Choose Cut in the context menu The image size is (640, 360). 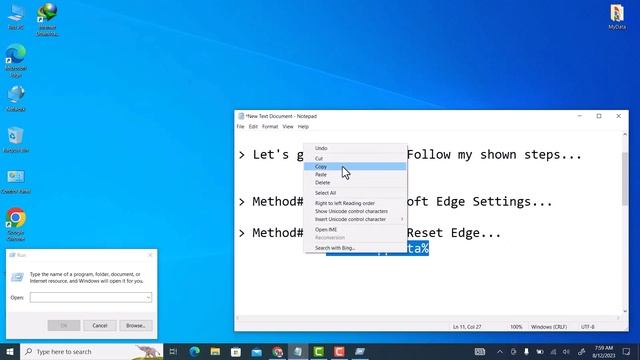pos(355,158)
